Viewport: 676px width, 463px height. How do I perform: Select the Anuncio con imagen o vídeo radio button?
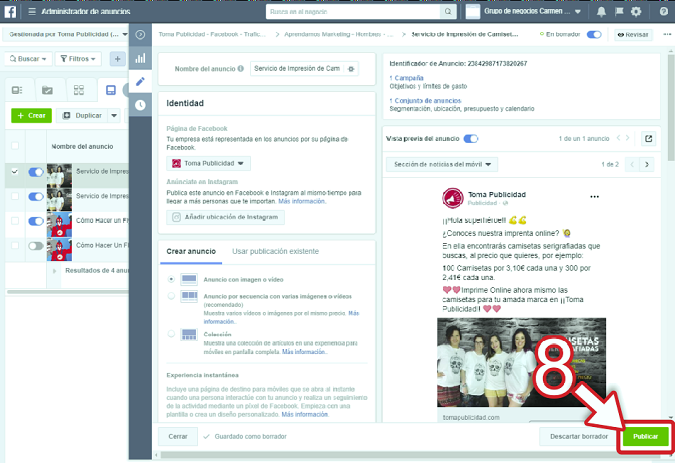(171, 279)
